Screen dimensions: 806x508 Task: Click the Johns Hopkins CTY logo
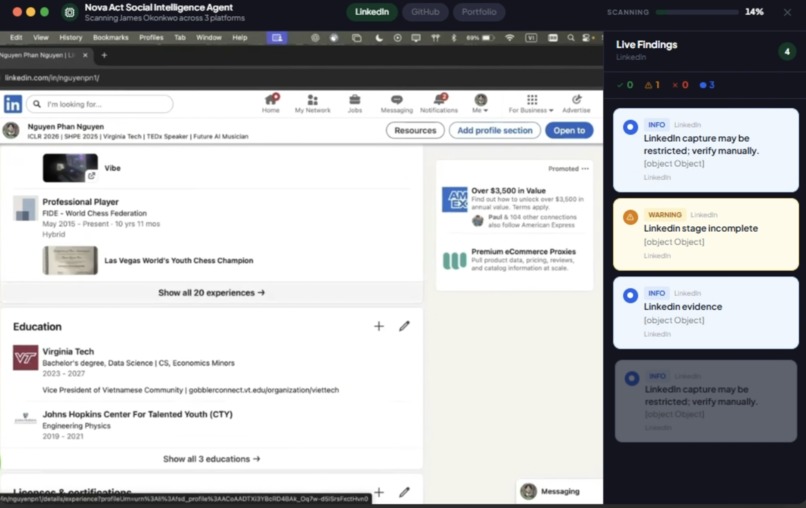[25, 419]
